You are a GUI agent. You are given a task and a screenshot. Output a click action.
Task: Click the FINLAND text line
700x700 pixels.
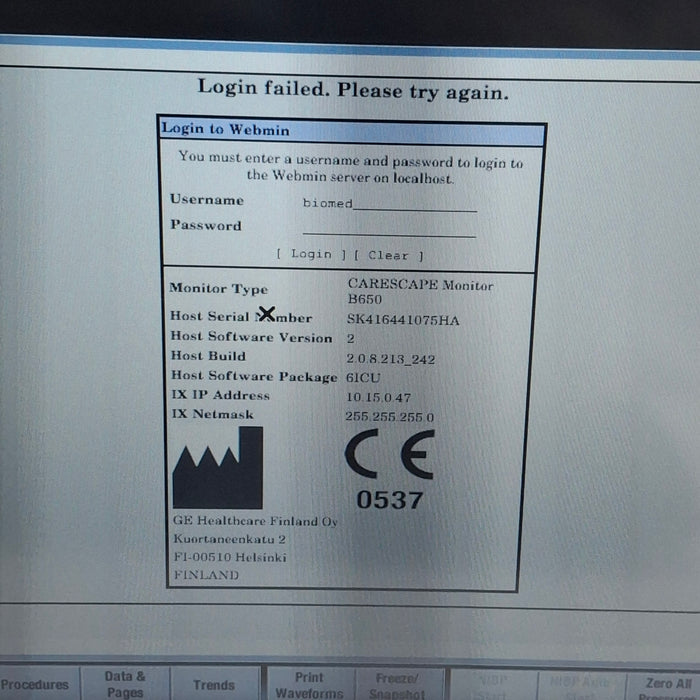[x=206, y=575]
